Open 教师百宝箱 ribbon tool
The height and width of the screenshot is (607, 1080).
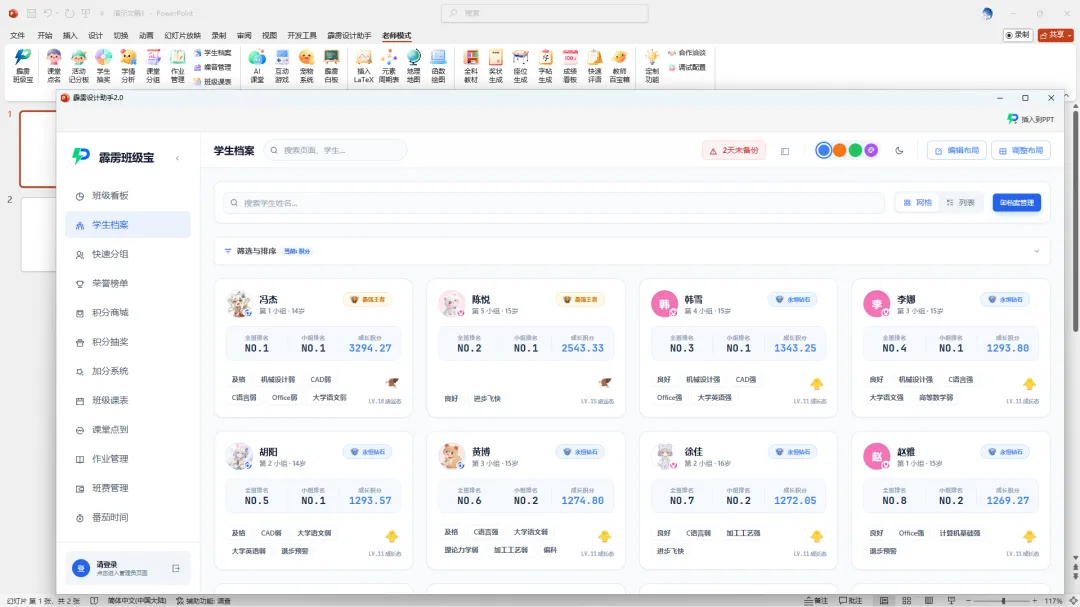coord(620,66)
